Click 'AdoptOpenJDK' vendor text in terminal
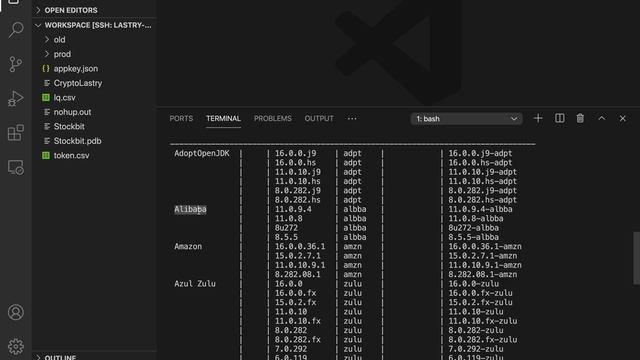 202,153
